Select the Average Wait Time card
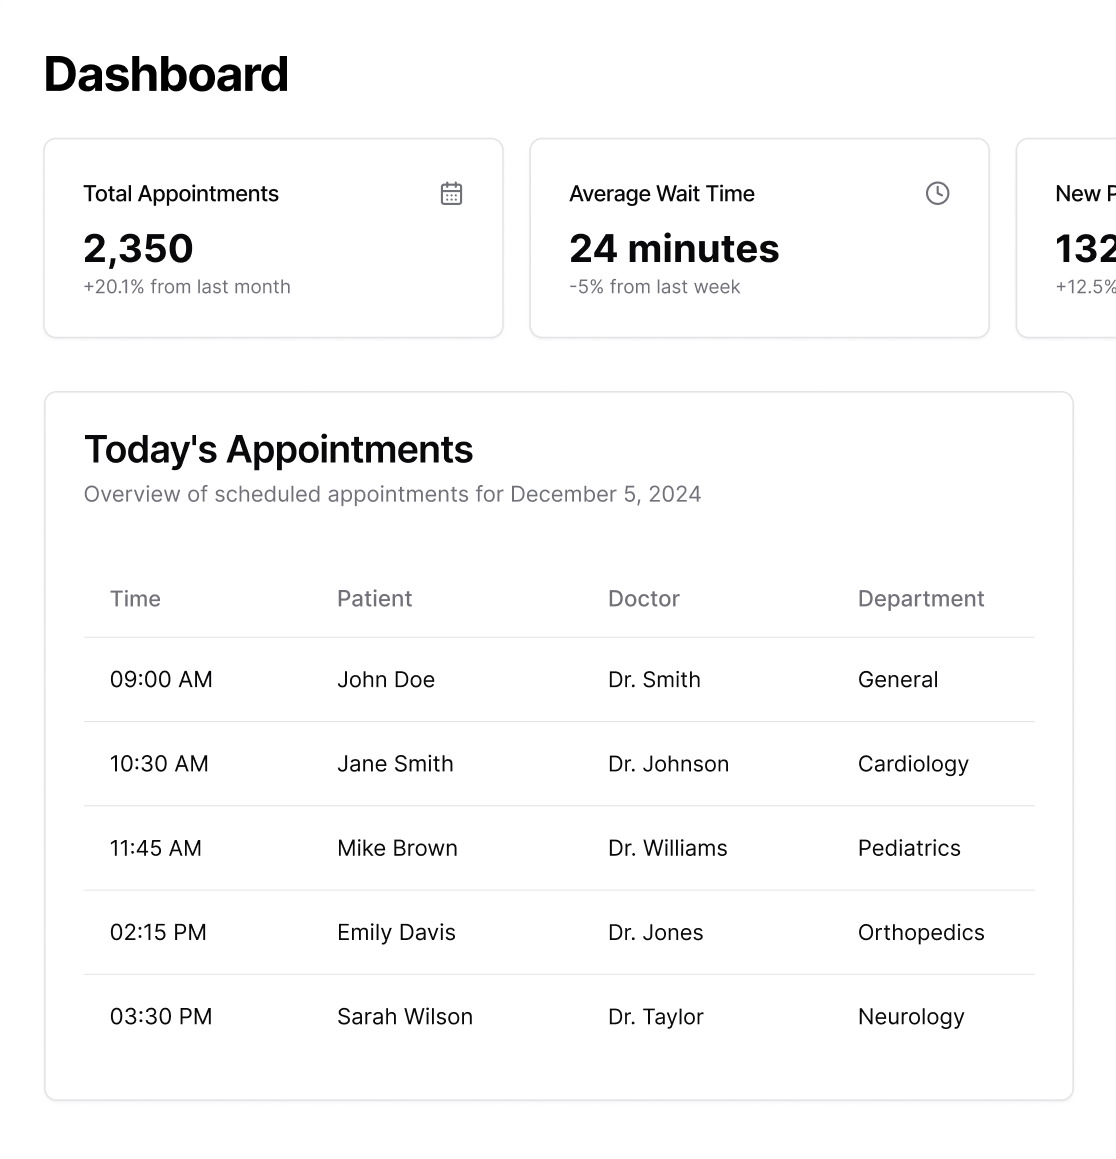 click(759, 238)
